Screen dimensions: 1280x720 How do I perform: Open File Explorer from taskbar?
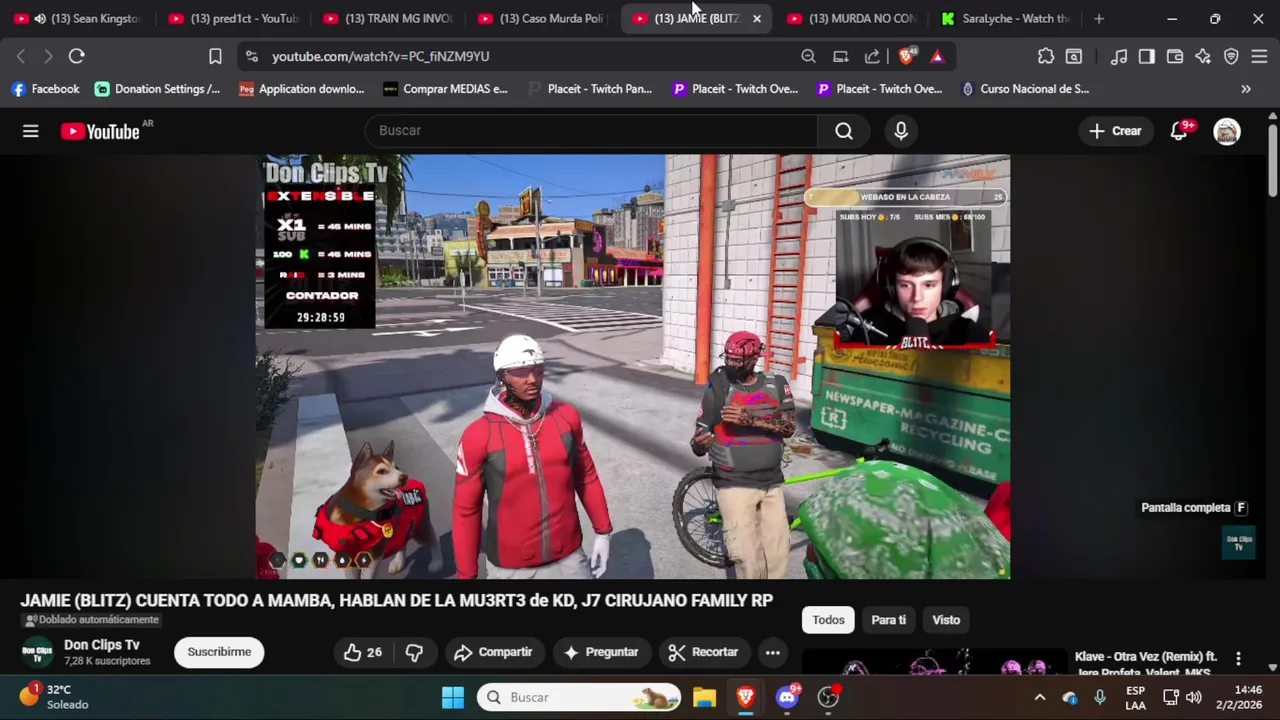[x=704, y=697]
